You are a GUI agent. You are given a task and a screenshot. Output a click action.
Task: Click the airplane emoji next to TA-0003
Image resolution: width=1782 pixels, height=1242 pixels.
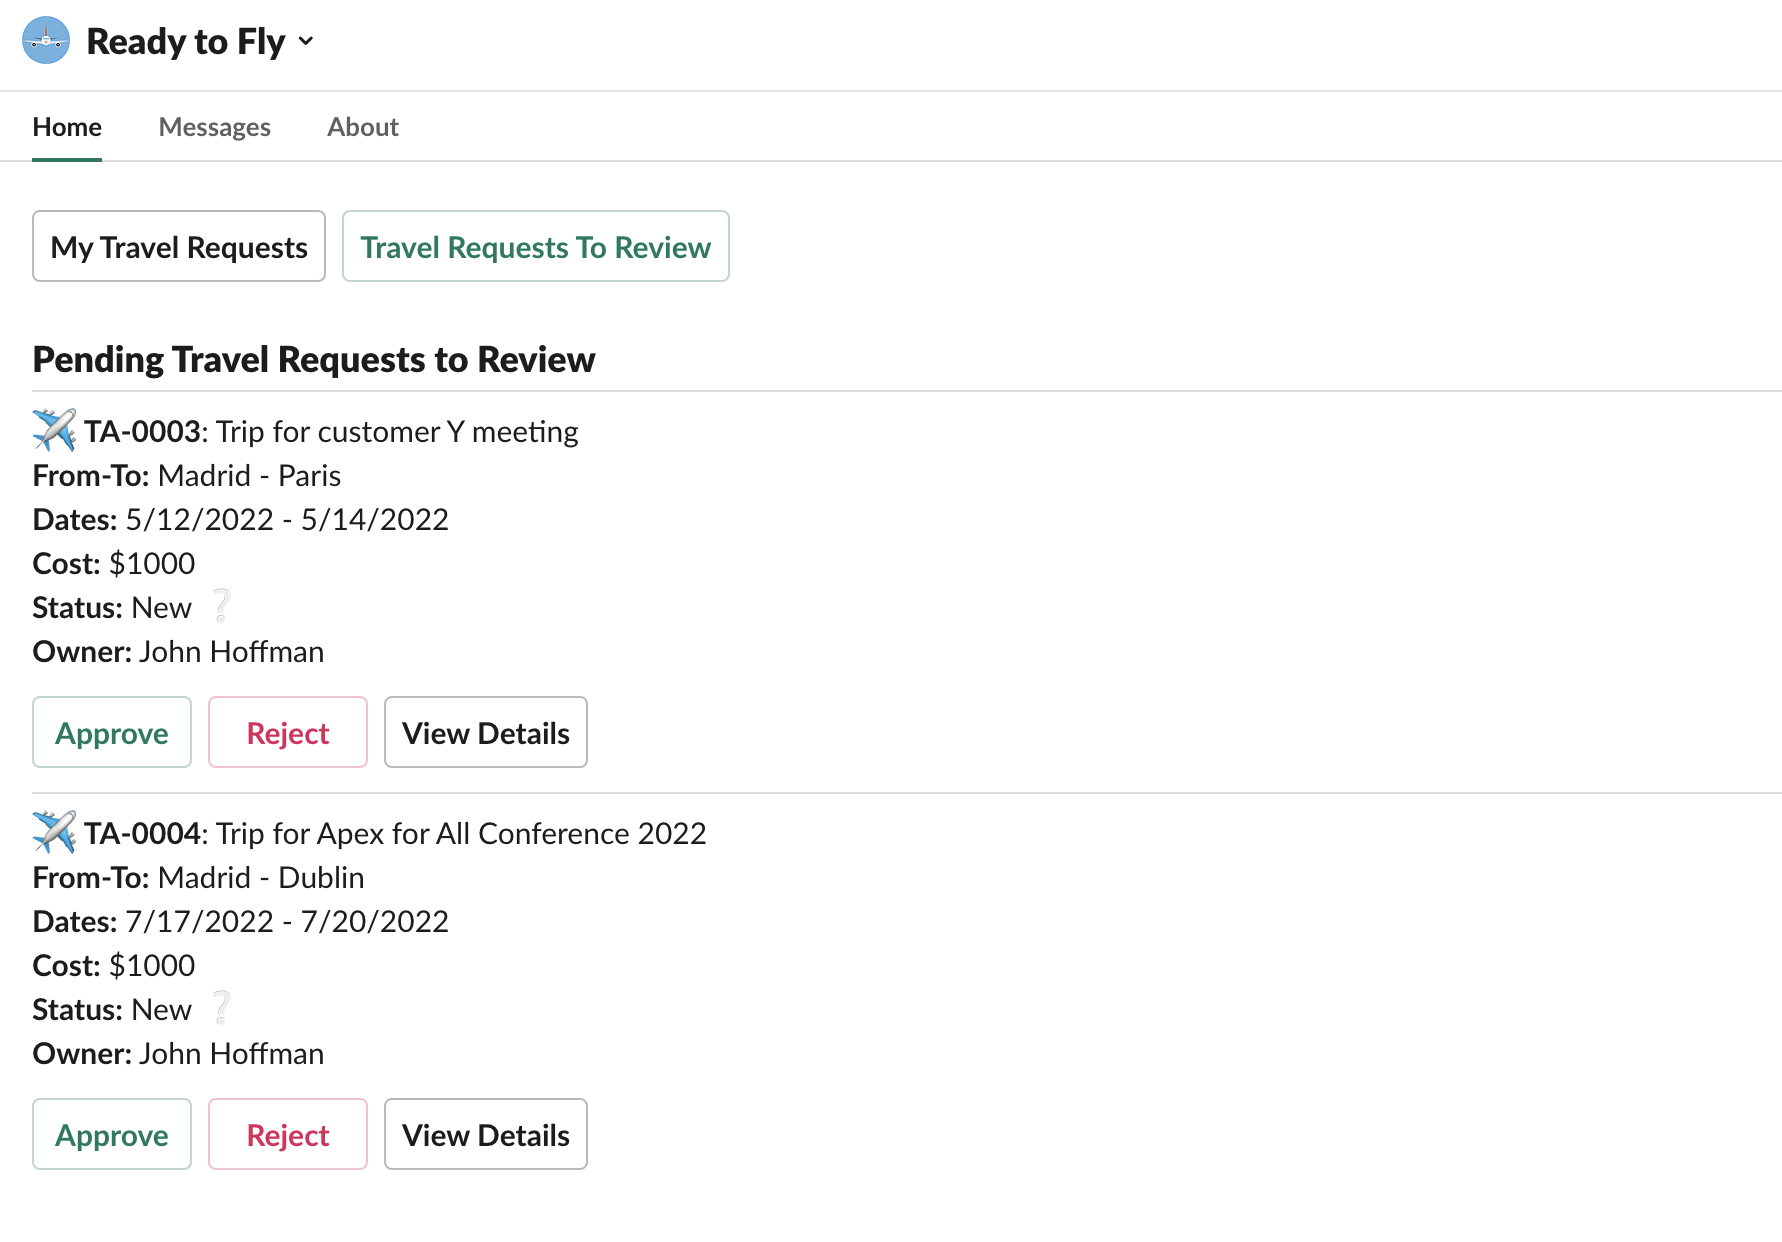pos(54,430)
